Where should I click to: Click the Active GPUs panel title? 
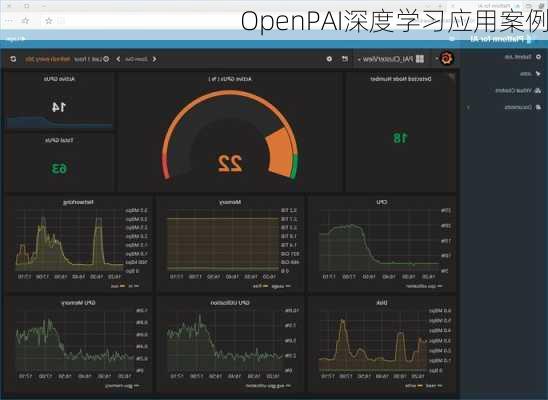pyautogui.click(x=59, y=79)
